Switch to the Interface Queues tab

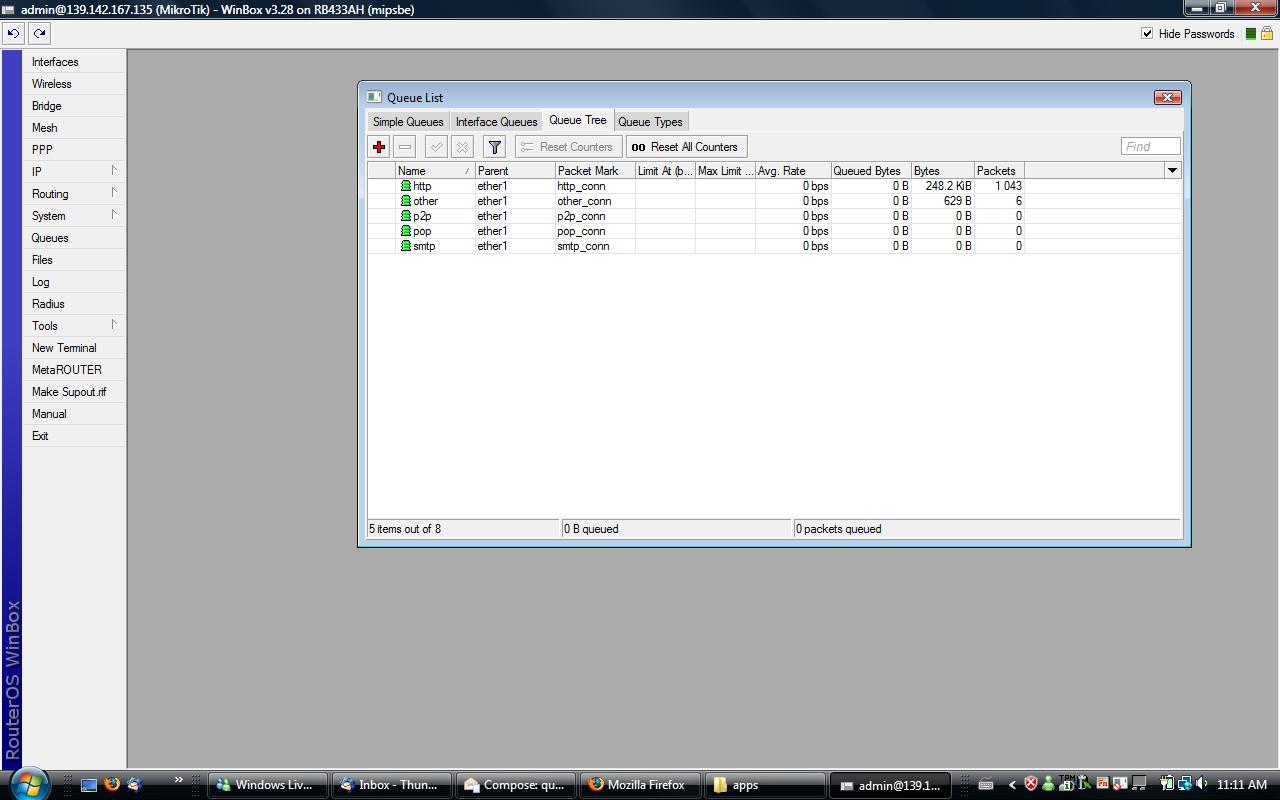496,122
